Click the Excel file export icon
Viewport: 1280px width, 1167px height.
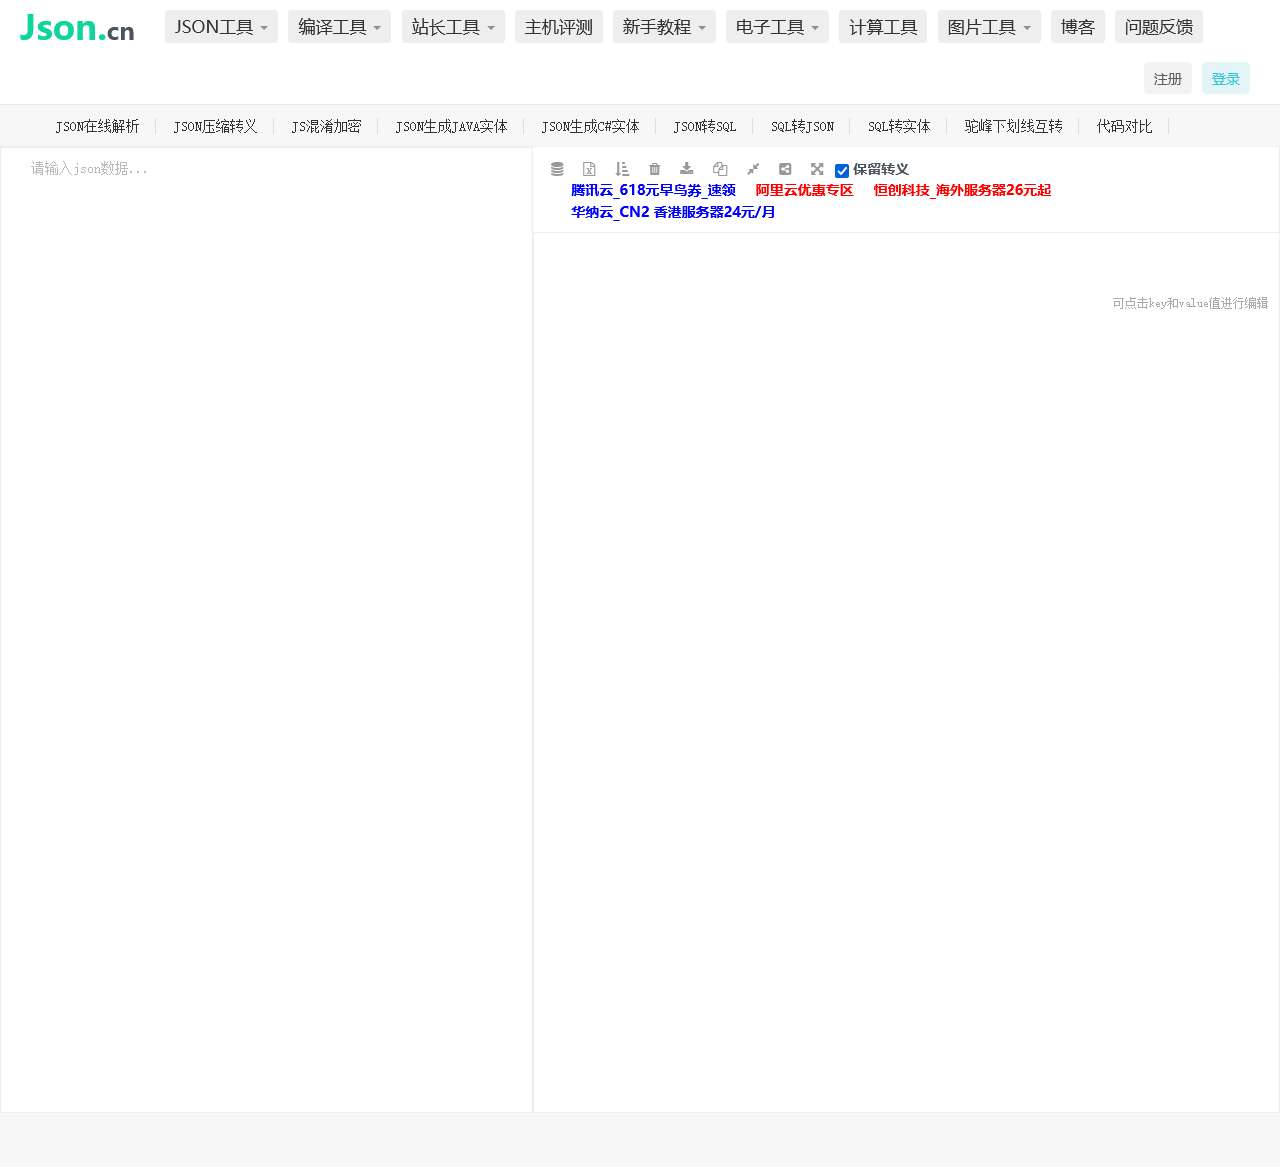[589, 169]
